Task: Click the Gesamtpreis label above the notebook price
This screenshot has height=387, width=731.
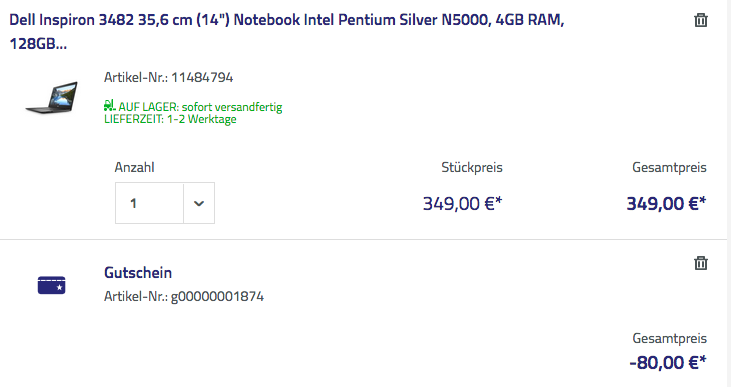Action: 669,167
